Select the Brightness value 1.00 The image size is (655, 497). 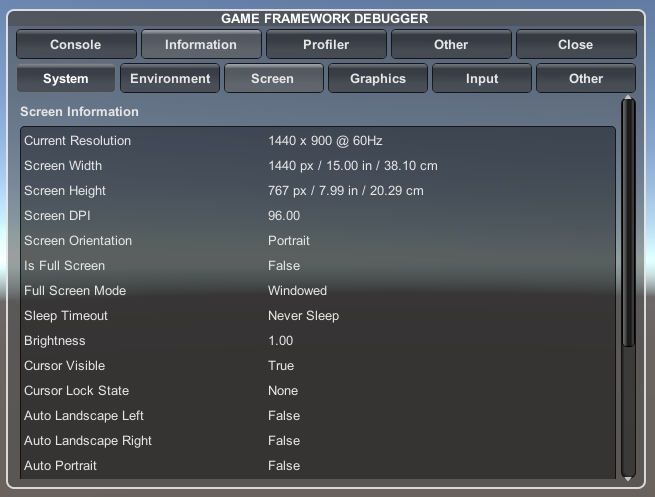pos(281,341)
